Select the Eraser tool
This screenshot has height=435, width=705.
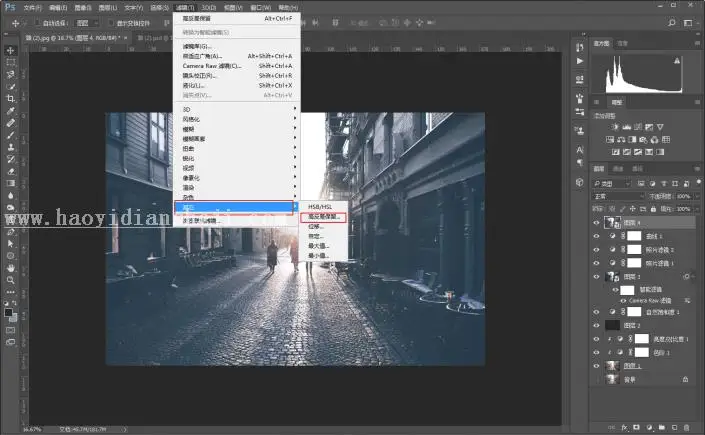pos(10,171)
